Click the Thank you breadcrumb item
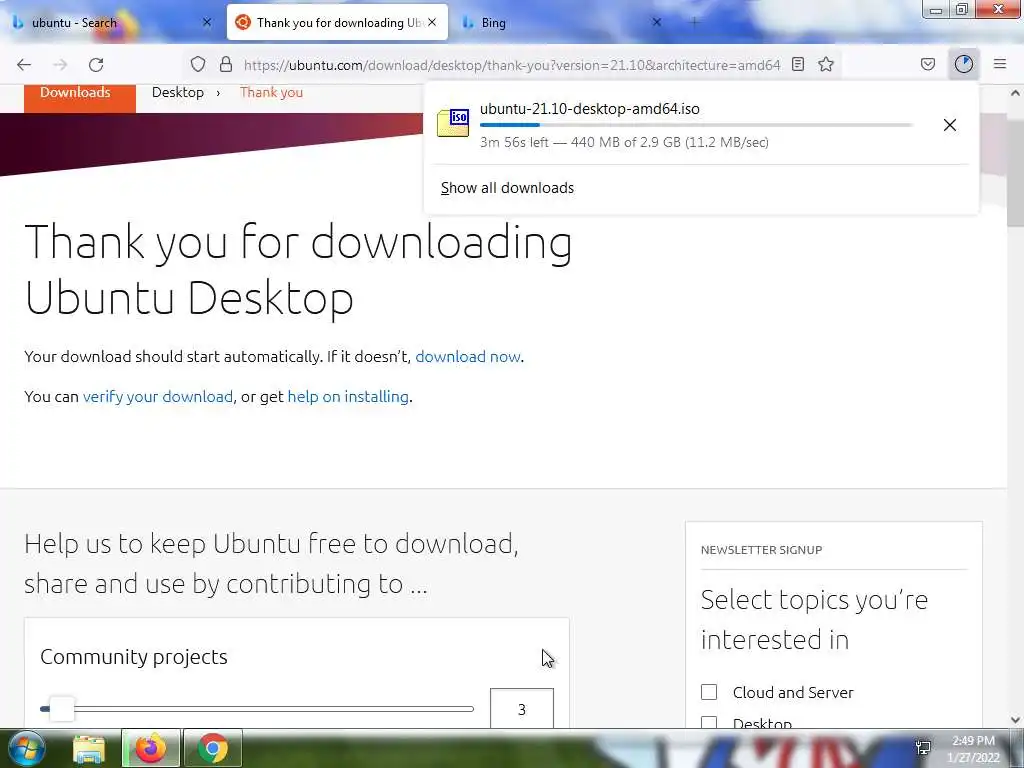1024x768 pixels. click(x=271, y=92)
